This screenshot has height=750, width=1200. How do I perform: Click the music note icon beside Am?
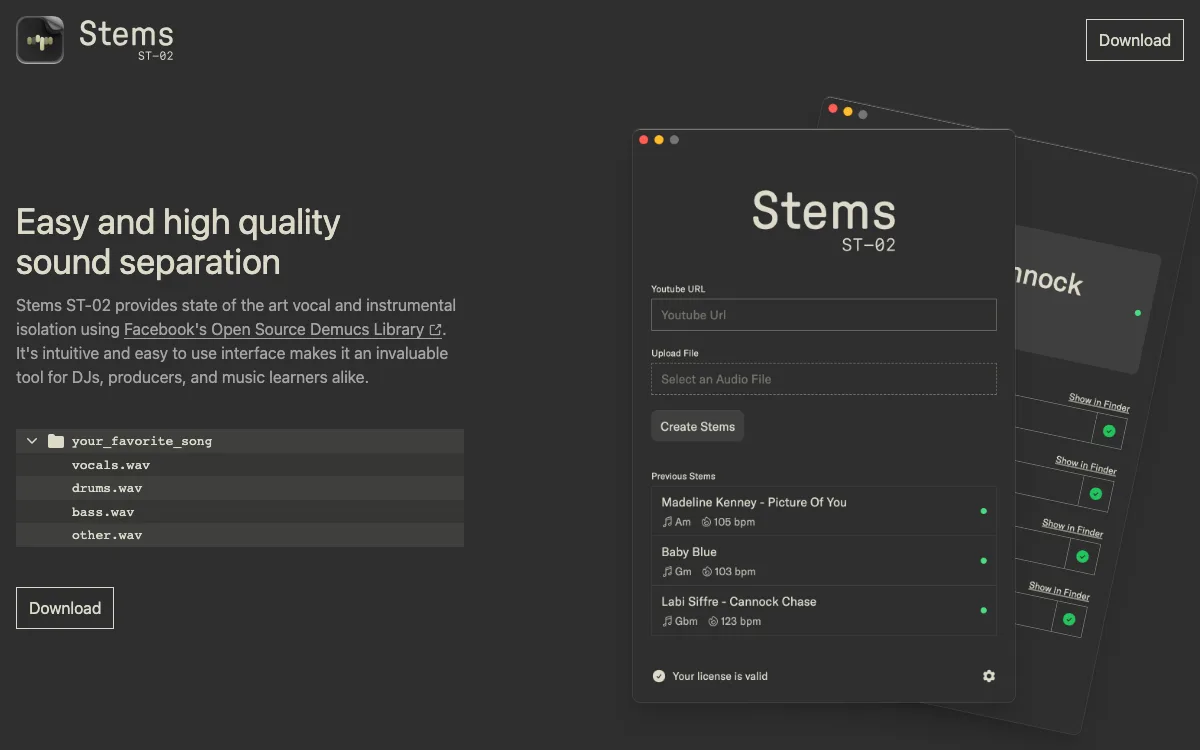click(x=667, y=522)
